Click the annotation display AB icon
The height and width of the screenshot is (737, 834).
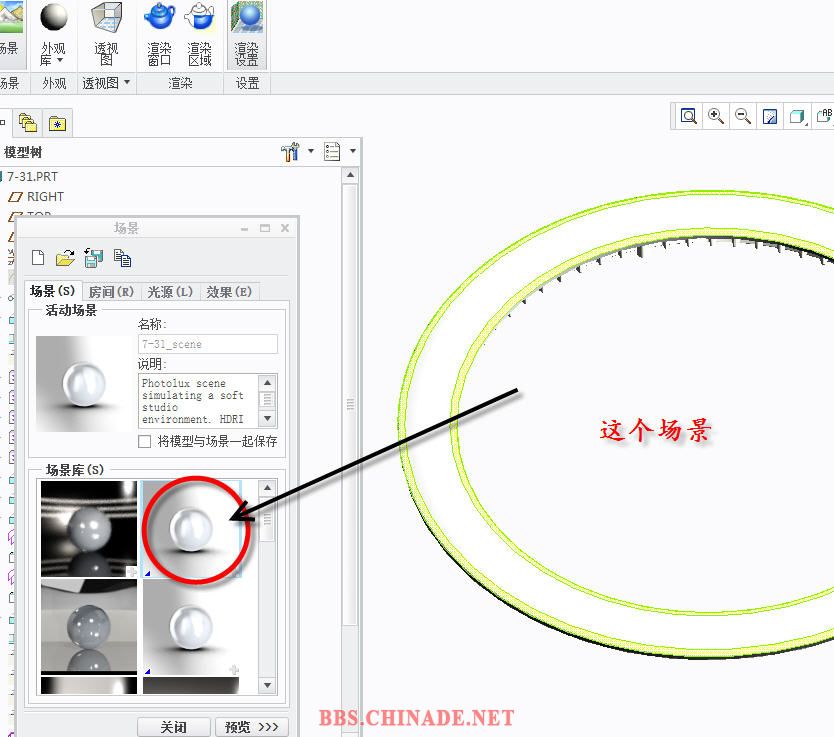tap(824, 116)
